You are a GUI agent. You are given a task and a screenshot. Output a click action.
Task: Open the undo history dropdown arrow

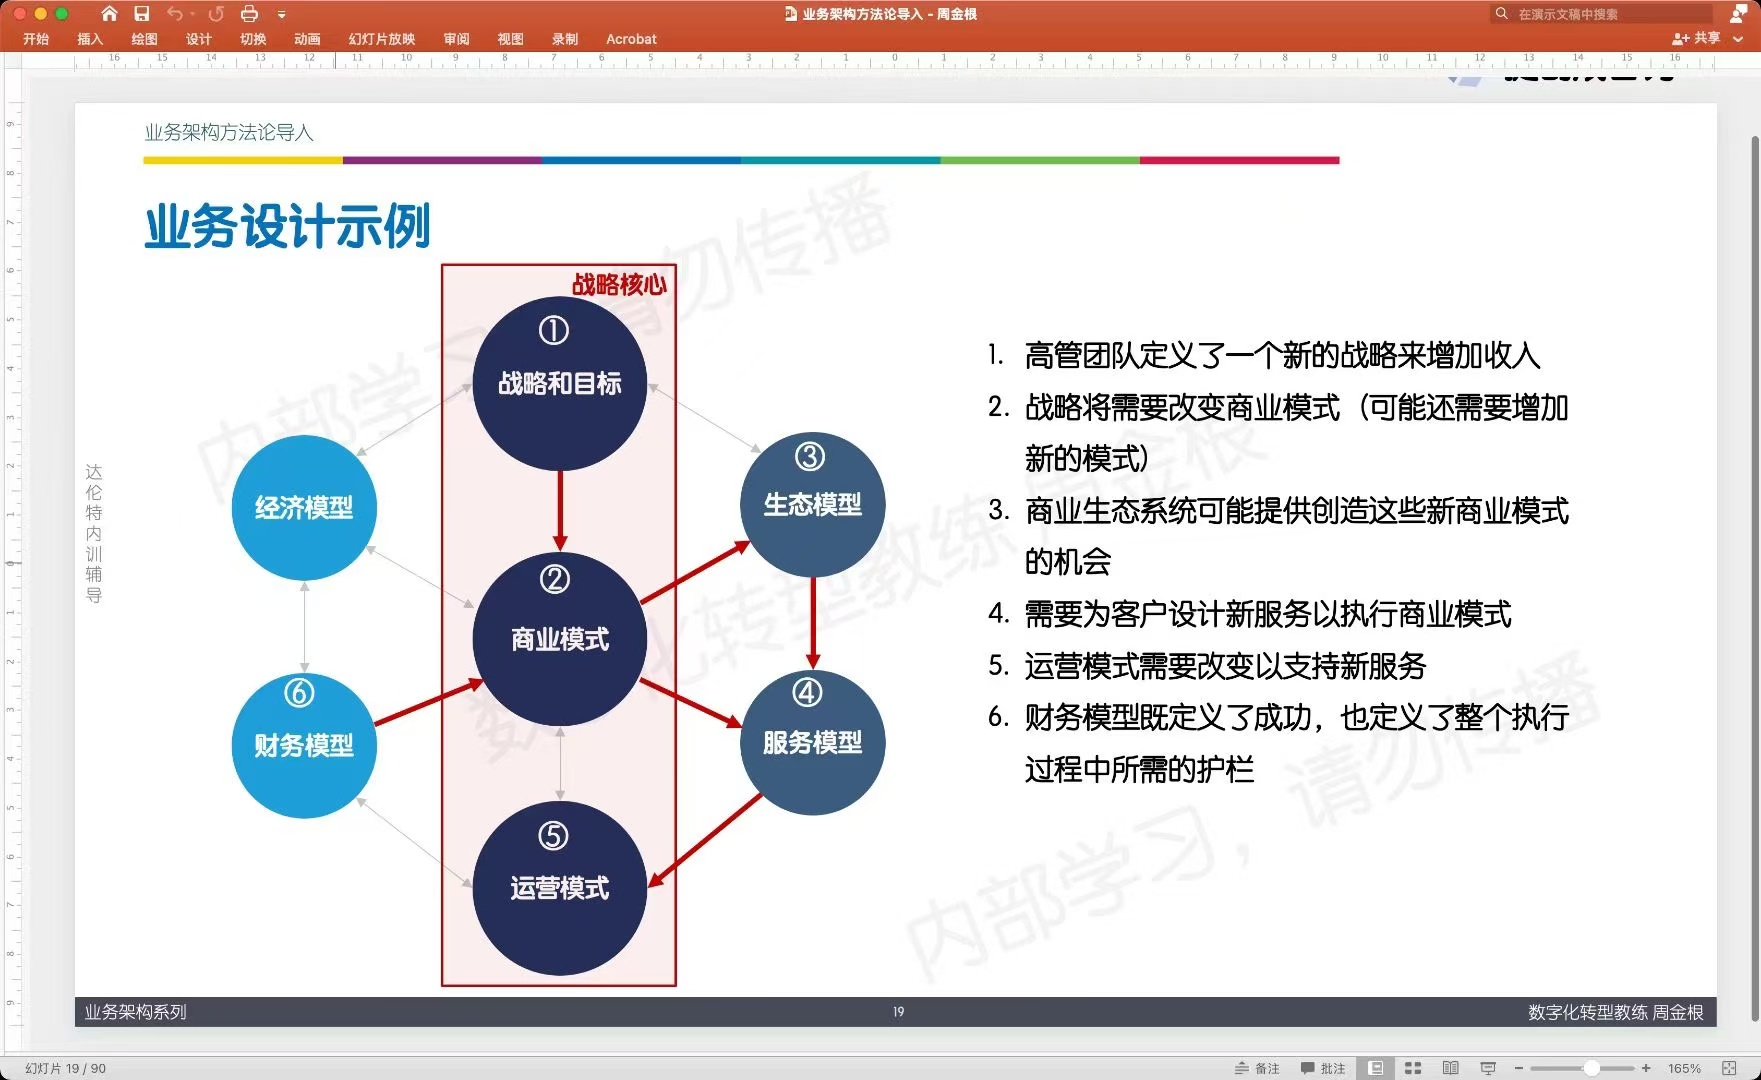click(x=192, y=15)
